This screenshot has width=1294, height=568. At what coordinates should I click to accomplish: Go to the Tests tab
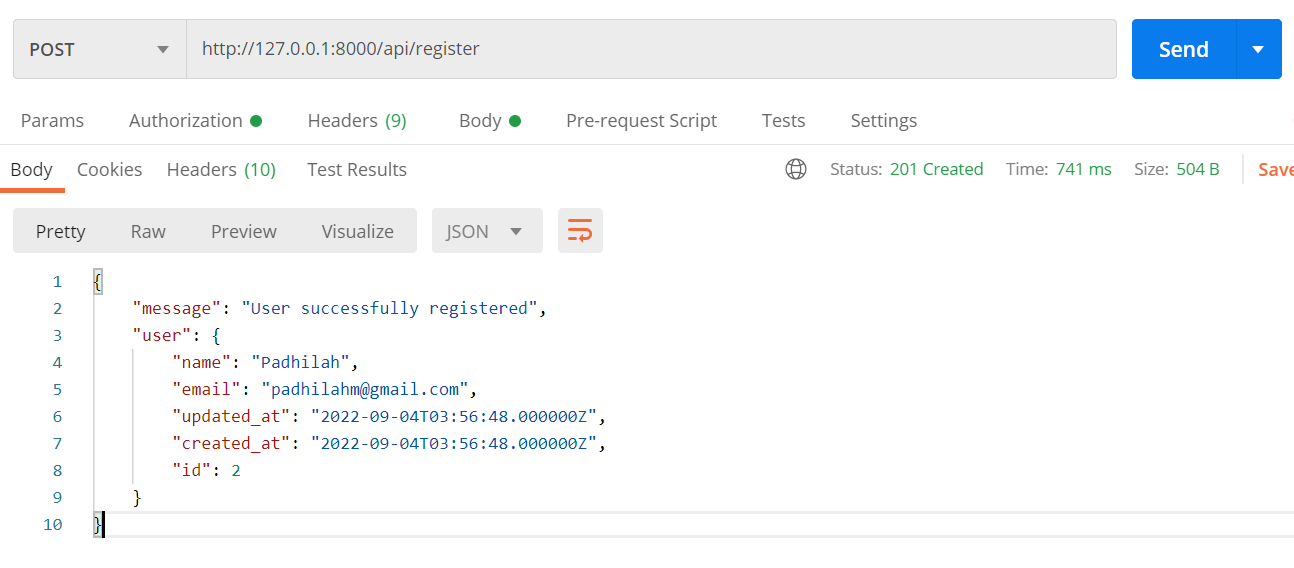[x=783, y=120]
